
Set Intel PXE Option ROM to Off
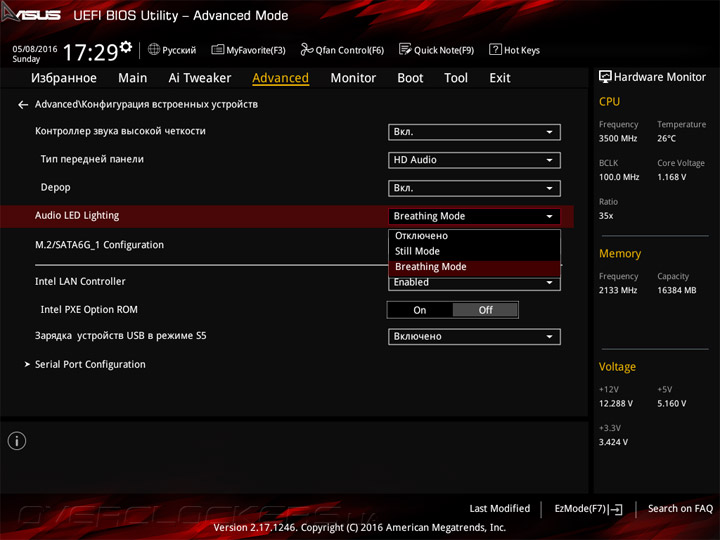[x=485, y=310]
